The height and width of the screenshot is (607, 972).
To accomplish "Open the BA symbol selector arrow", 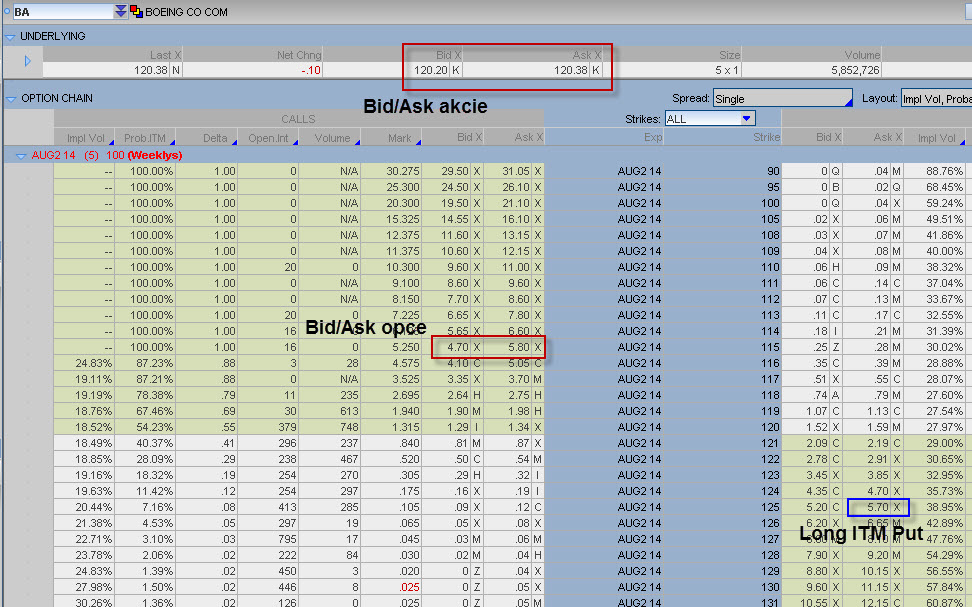I will pyautogui.click(x=121, y=12).
